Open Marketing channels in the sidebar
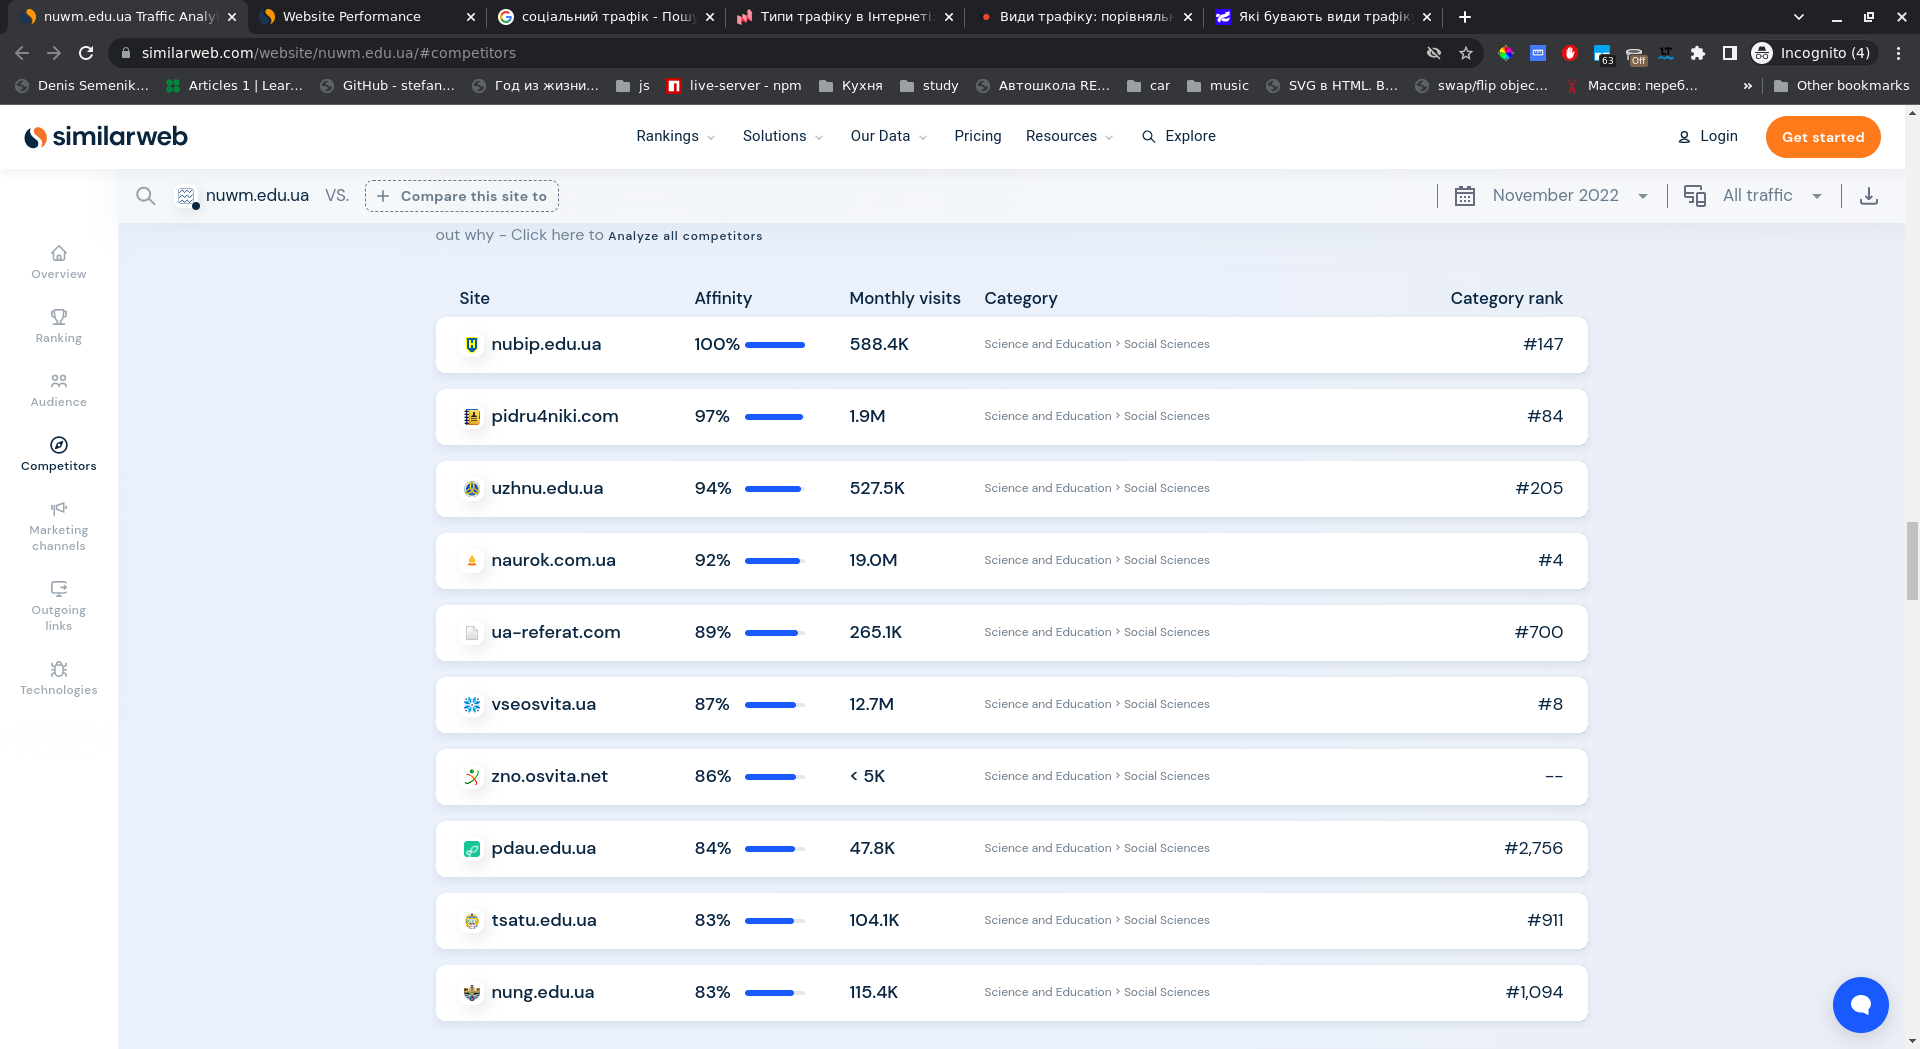Screen dimensions: 1920x1049 [x=58, y=526]
